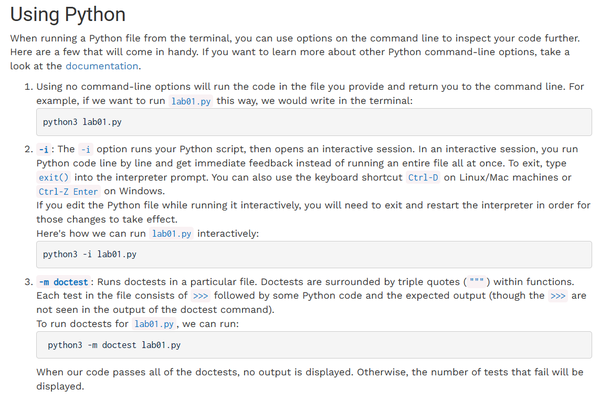Click the >>> at the line's end
Viewport: 600px width, 400px height.
pyautogui.click(x=558, y=296)
